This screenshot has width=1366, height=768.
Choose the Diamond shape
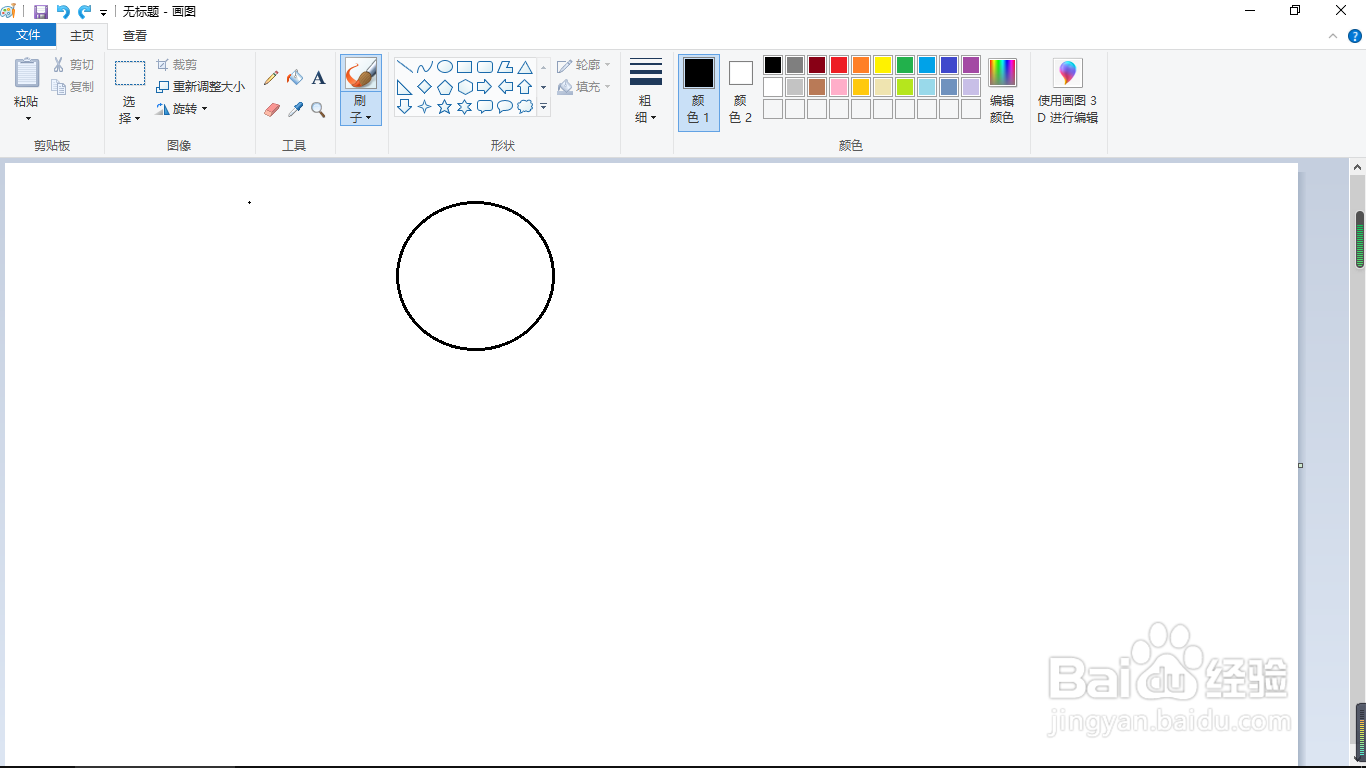tap(425, 87)
